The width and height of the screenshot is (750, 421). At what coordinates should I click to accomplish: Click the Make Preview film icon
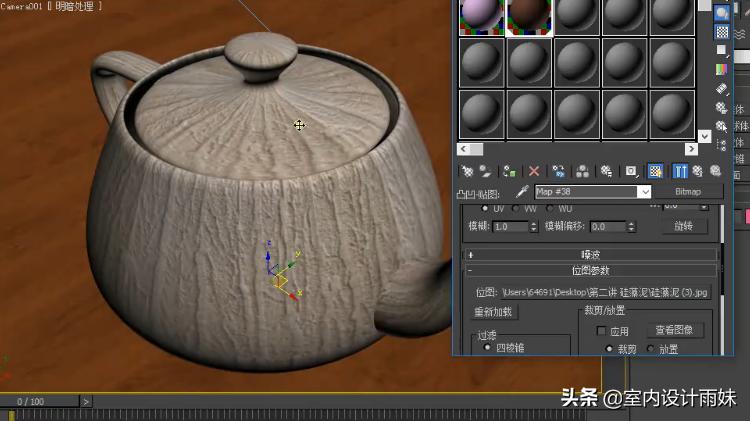click(x=722, y=89)
